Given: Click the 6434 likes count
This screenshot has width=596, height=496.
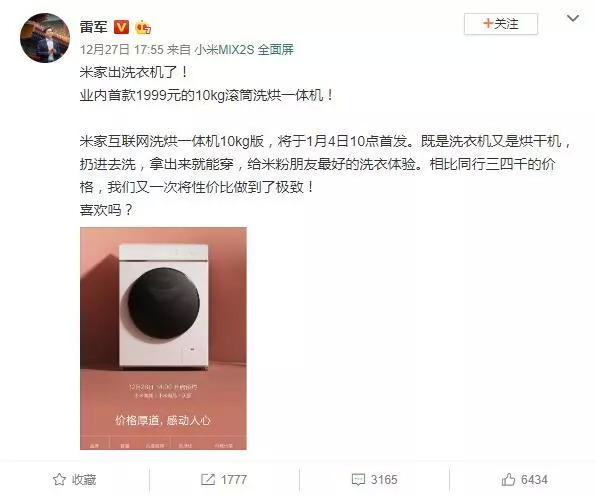Looking at the screenshot, I should coord(534,480).
